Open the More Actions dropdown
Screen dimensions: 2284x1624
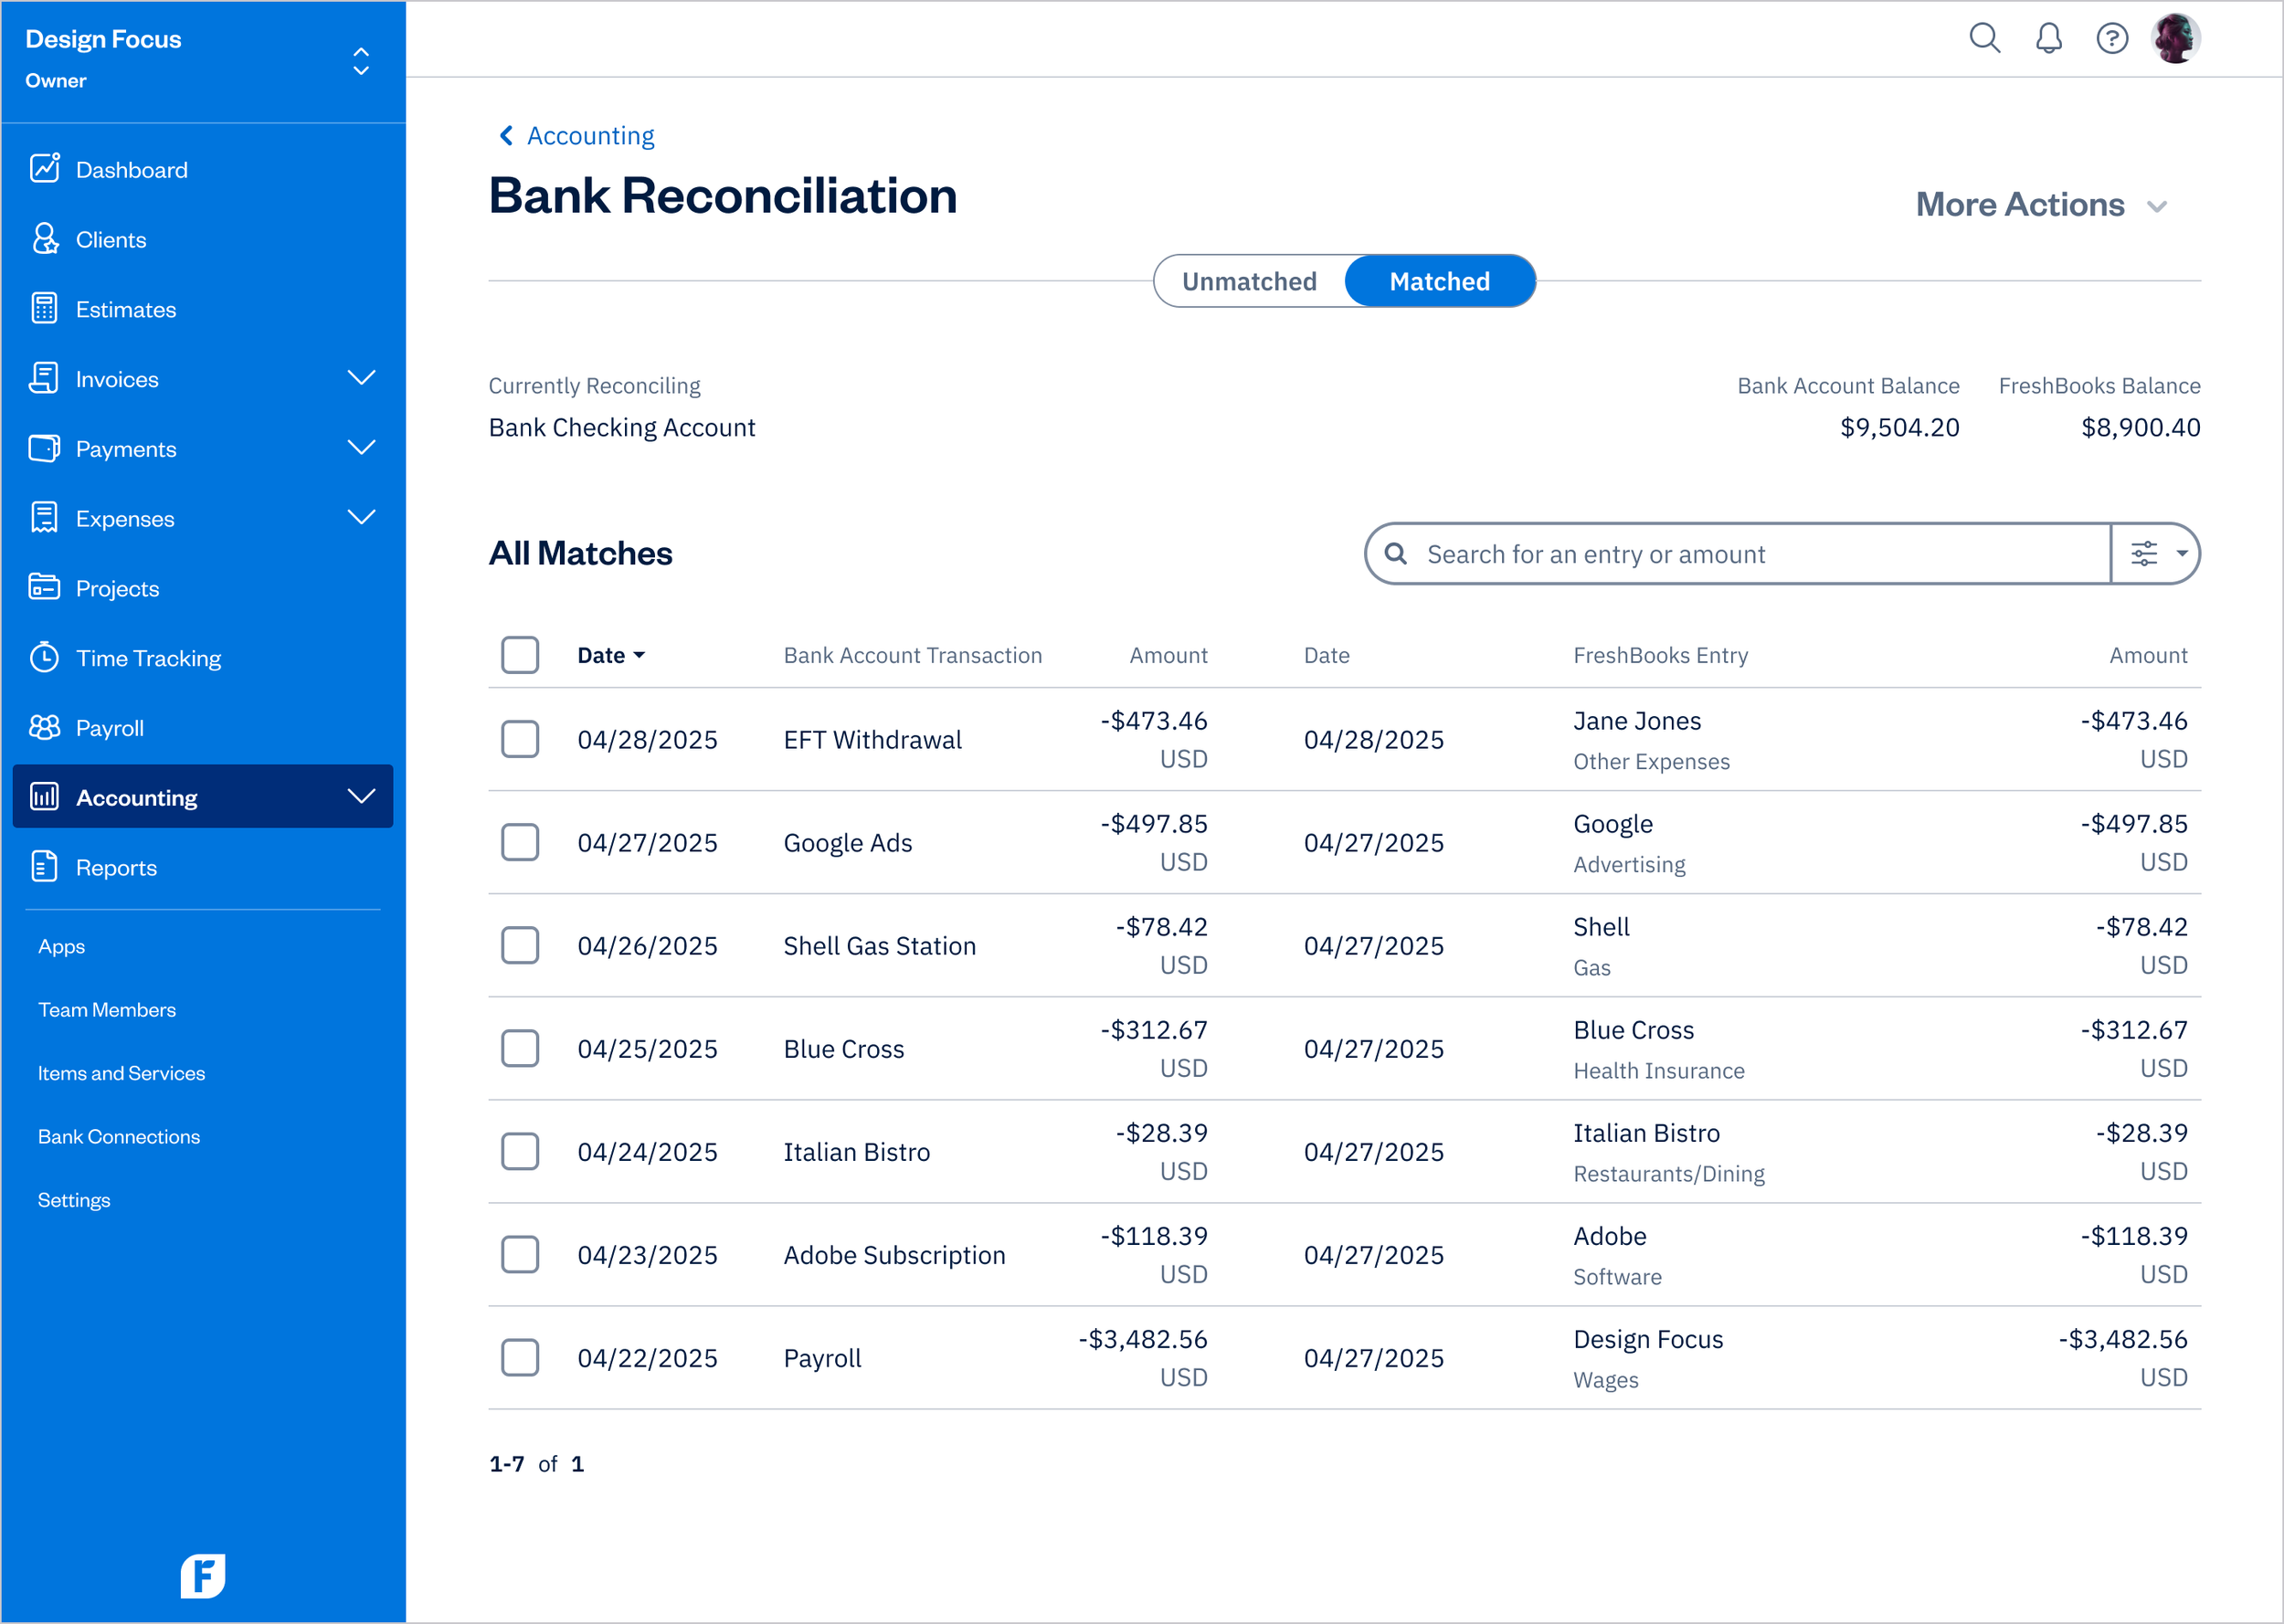[x=2043, y=205]
